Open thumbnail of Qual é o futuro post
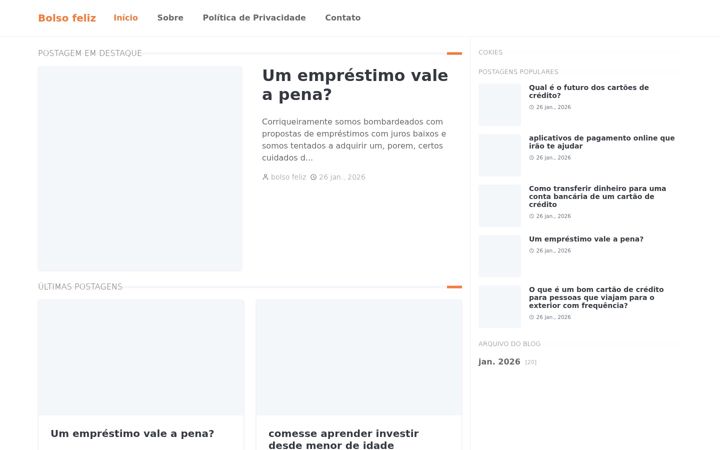 click(x=500, y=105)
